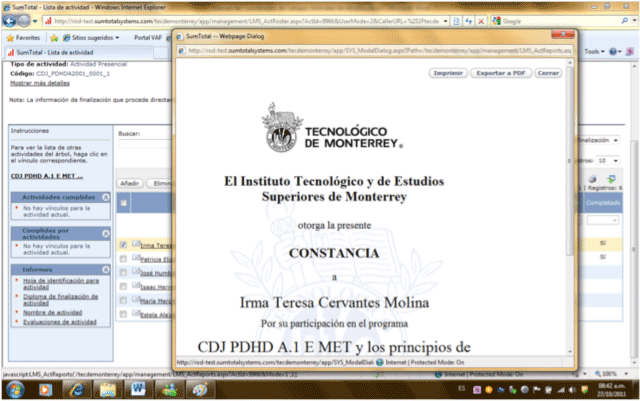Image resolution: width=640 pixels, height=401 pixels.
Task: Click the browser Back arrow button
Action: pyautogui.click(x=10, y=21)
